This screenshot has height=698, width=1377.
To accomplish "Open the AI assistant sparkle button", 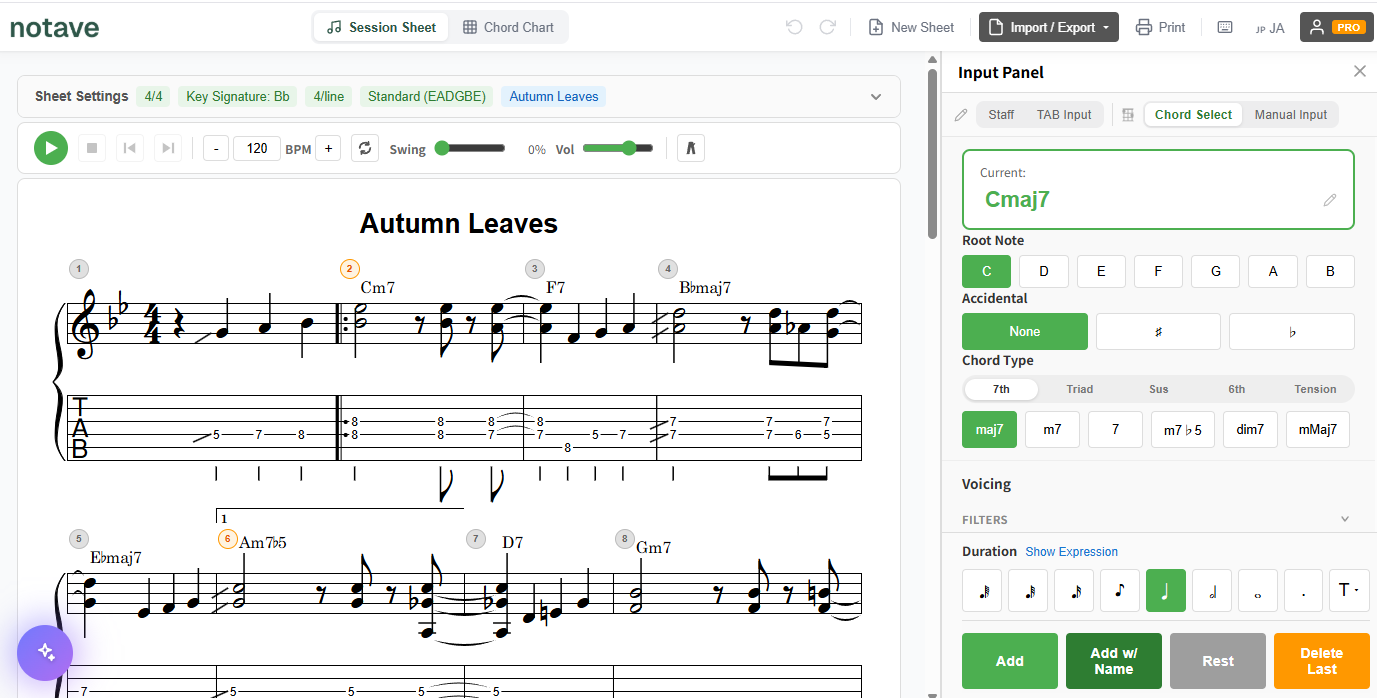I will (x=46, y=652).
